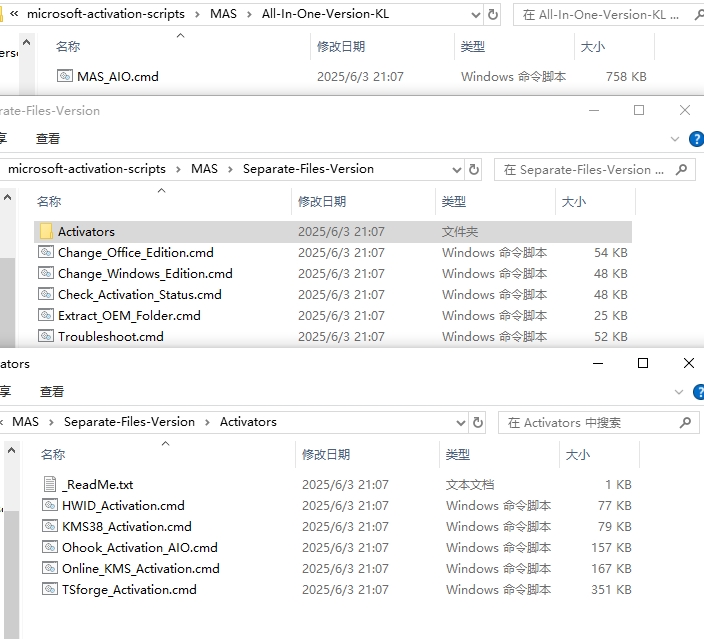Open breadcrumb chevron after MAS in All-In-One-Version-KL window

tap(249, 14)
